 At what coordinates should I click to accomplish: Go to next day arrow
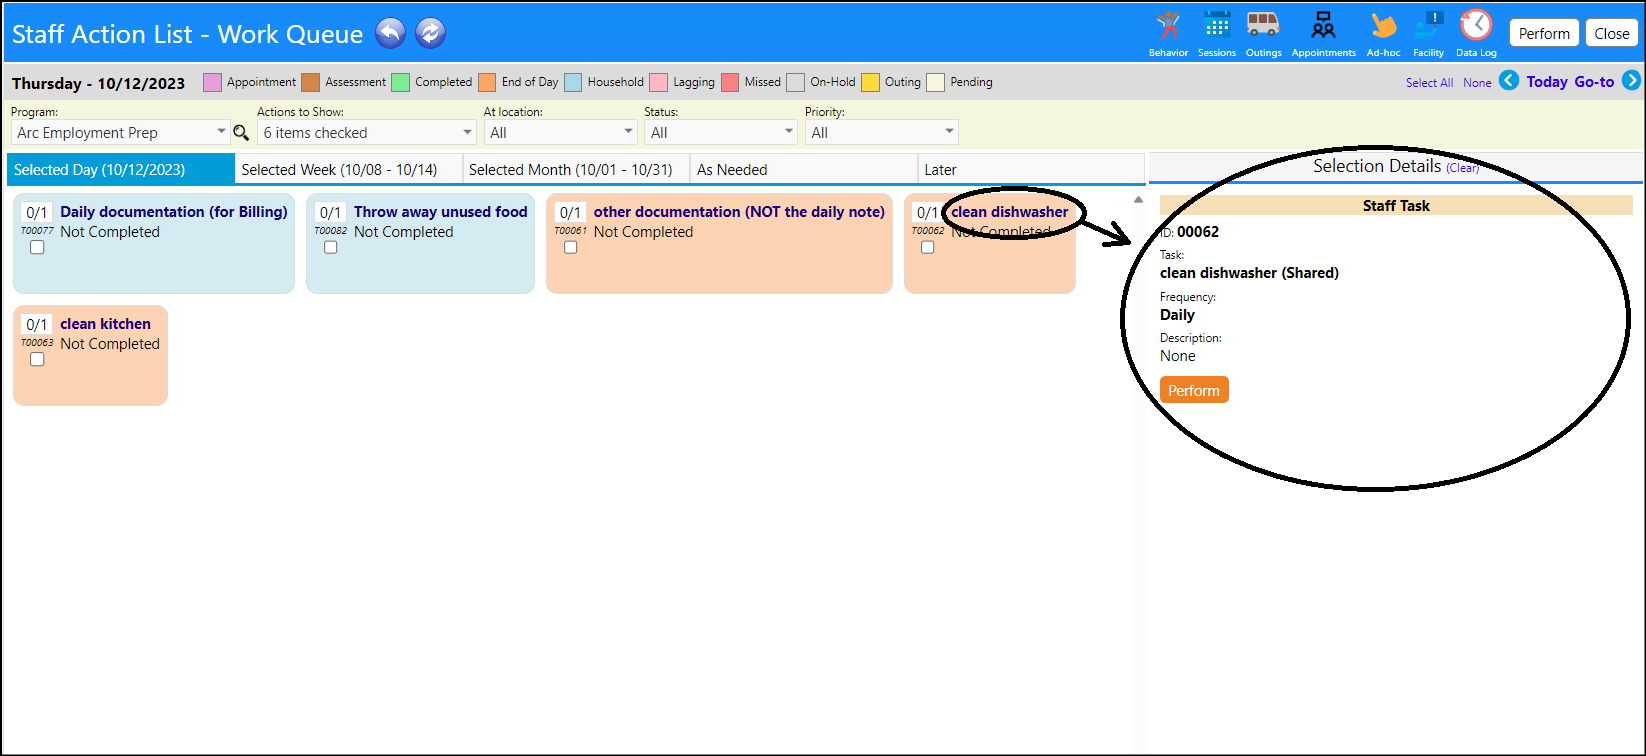1631,81
